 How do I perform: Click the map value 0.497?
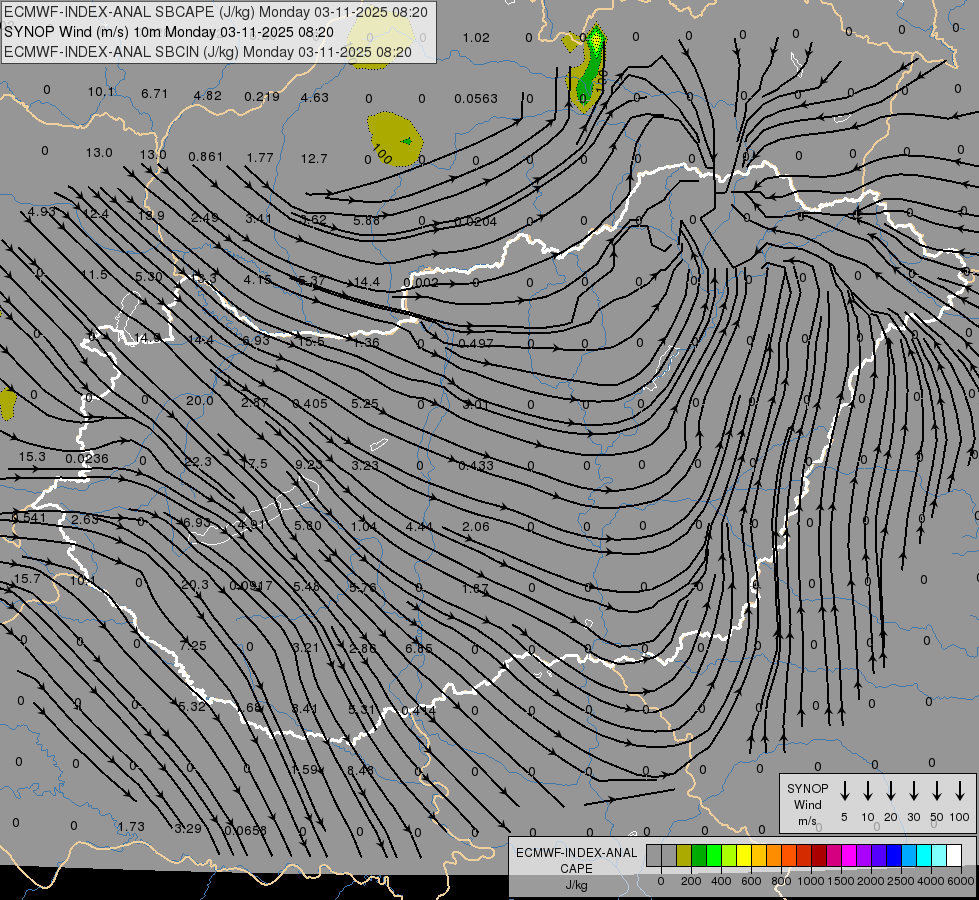pos(476,344)
